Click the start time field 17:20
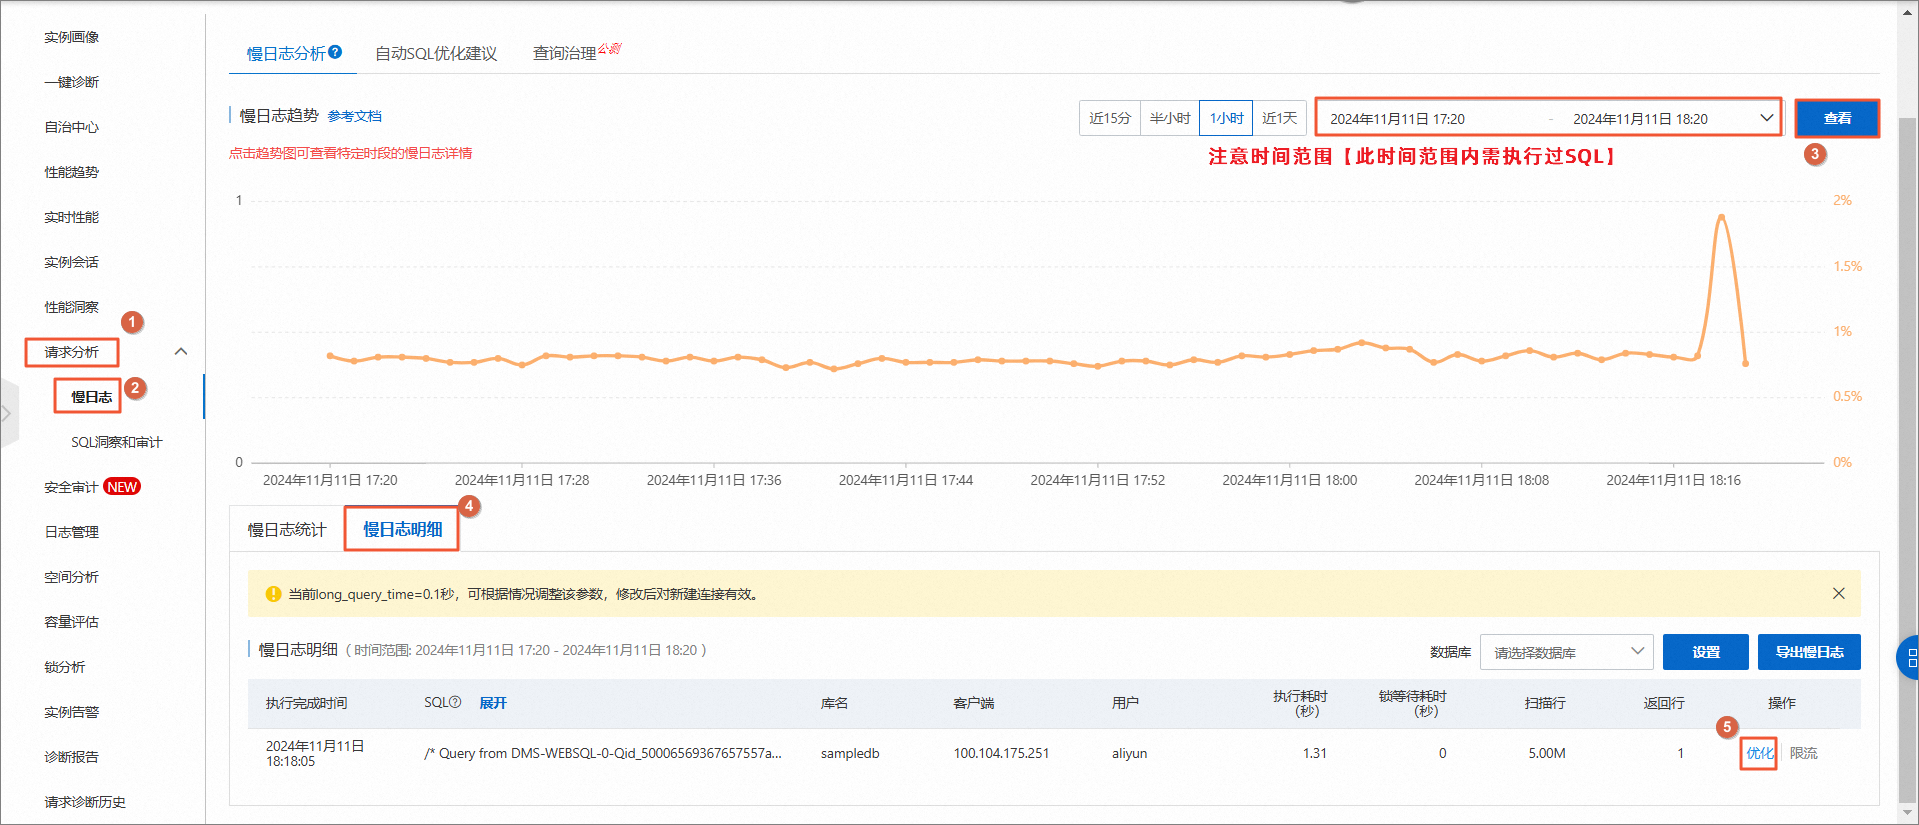 pos(1397,119)
